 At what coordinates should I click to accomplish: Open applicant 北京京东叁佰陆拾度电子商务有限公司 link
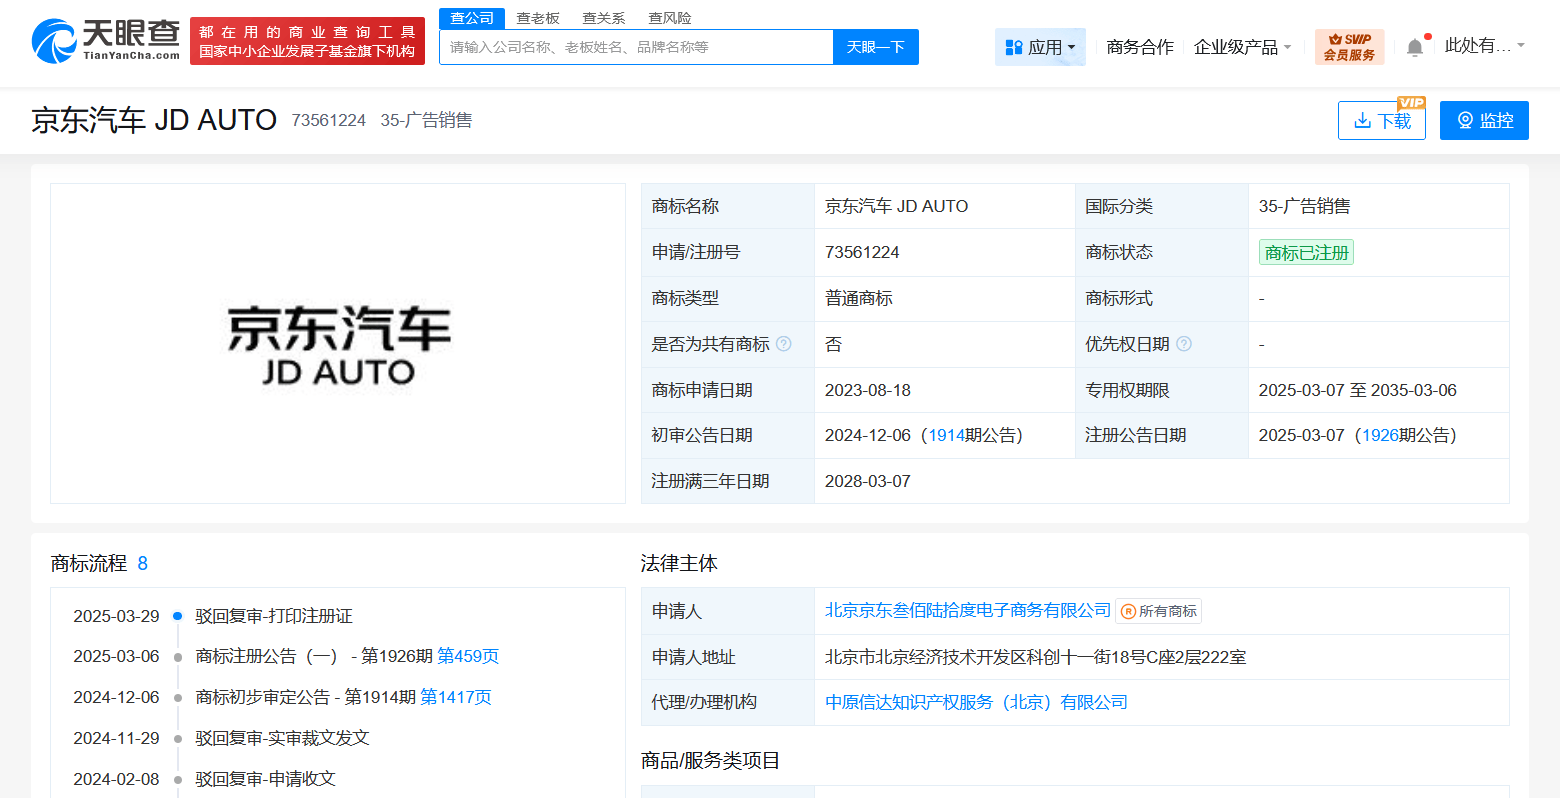click(967, 610)
